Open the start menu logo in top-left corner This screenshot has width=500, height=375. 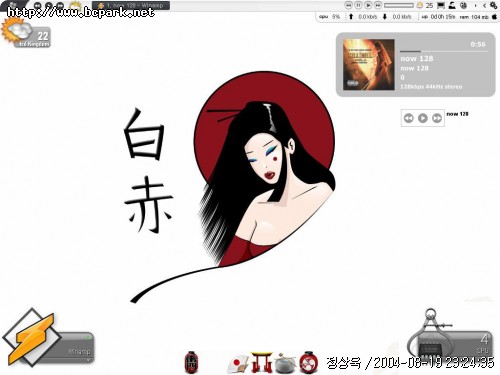click(x=13, y=4)
